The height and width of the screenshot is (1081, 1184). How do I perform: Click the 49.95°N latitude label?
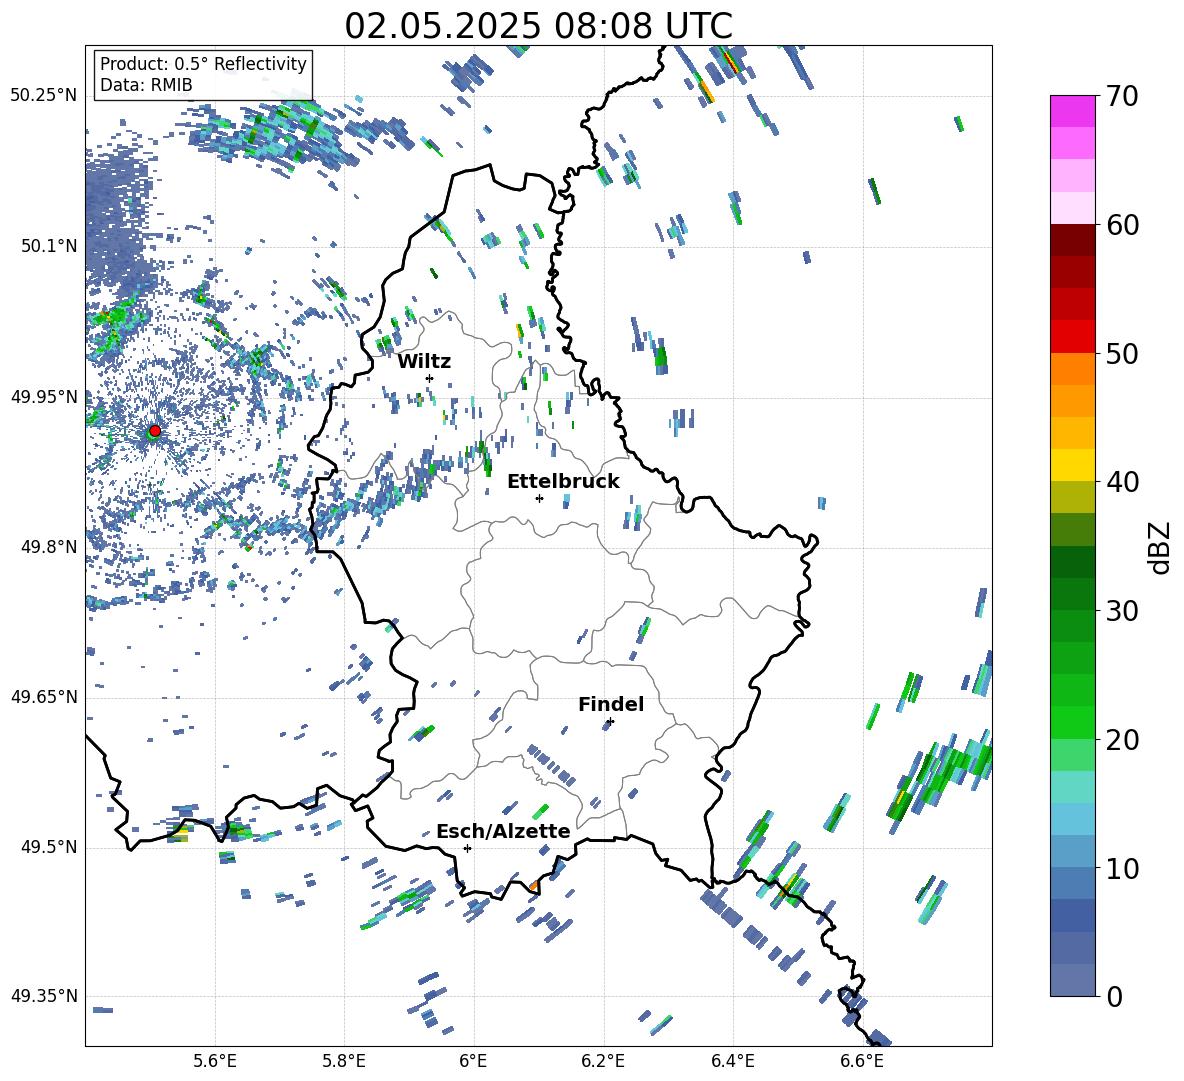tap(44, 397)
